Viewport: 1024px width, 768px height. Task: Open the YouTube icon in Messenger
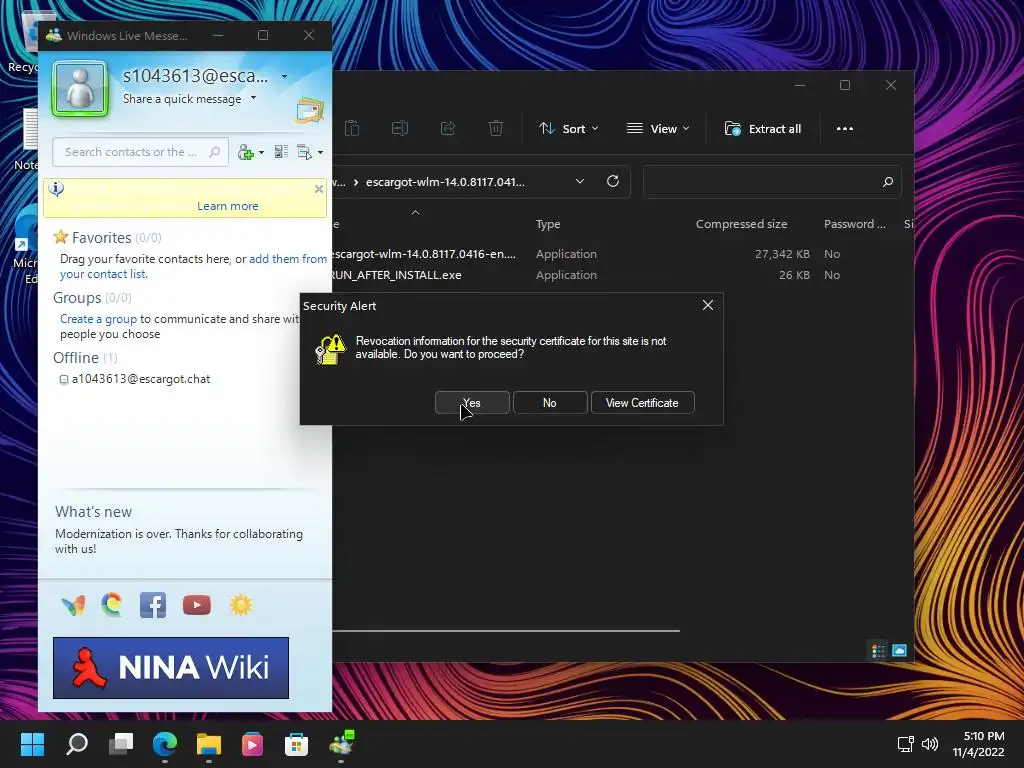(x=197, y=605)
